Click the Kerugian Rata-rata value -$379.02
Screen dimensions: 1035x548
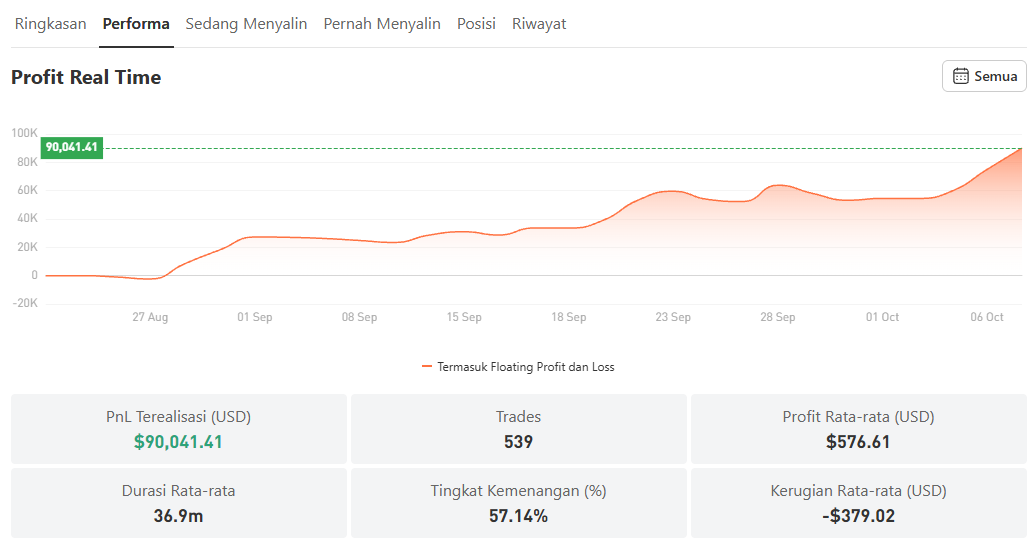(858, 516)
